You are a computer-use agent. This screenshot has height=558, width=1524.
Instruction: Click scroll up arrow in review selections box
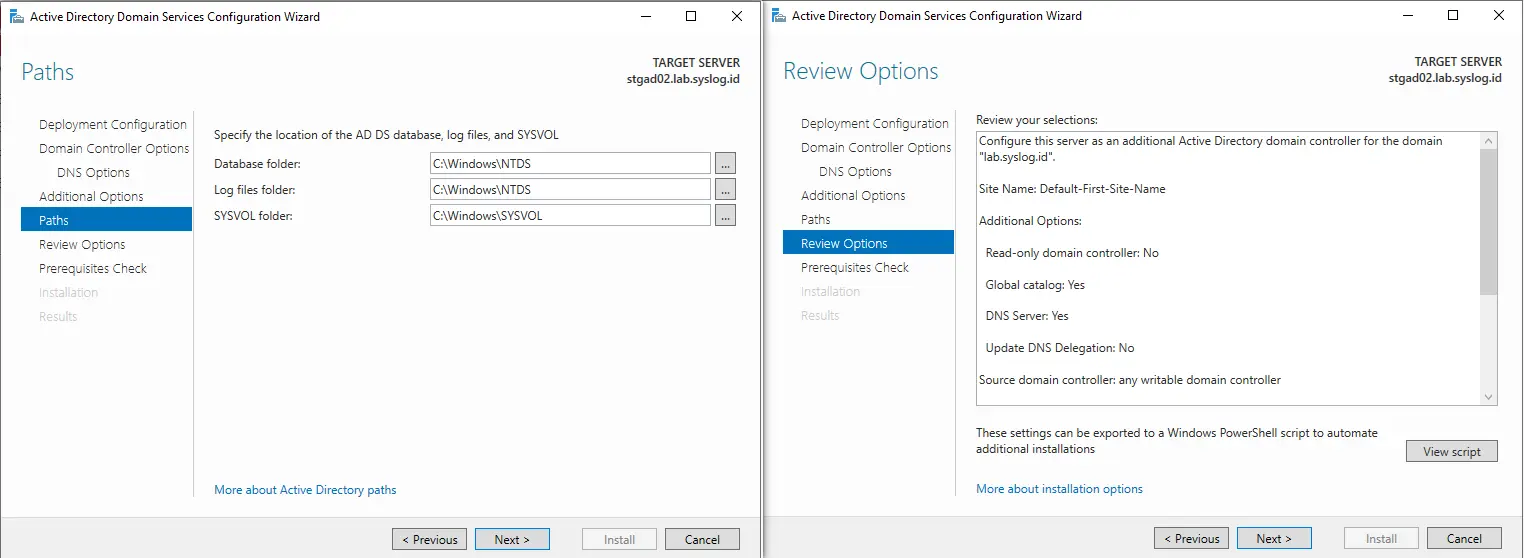click(1489, 141)
